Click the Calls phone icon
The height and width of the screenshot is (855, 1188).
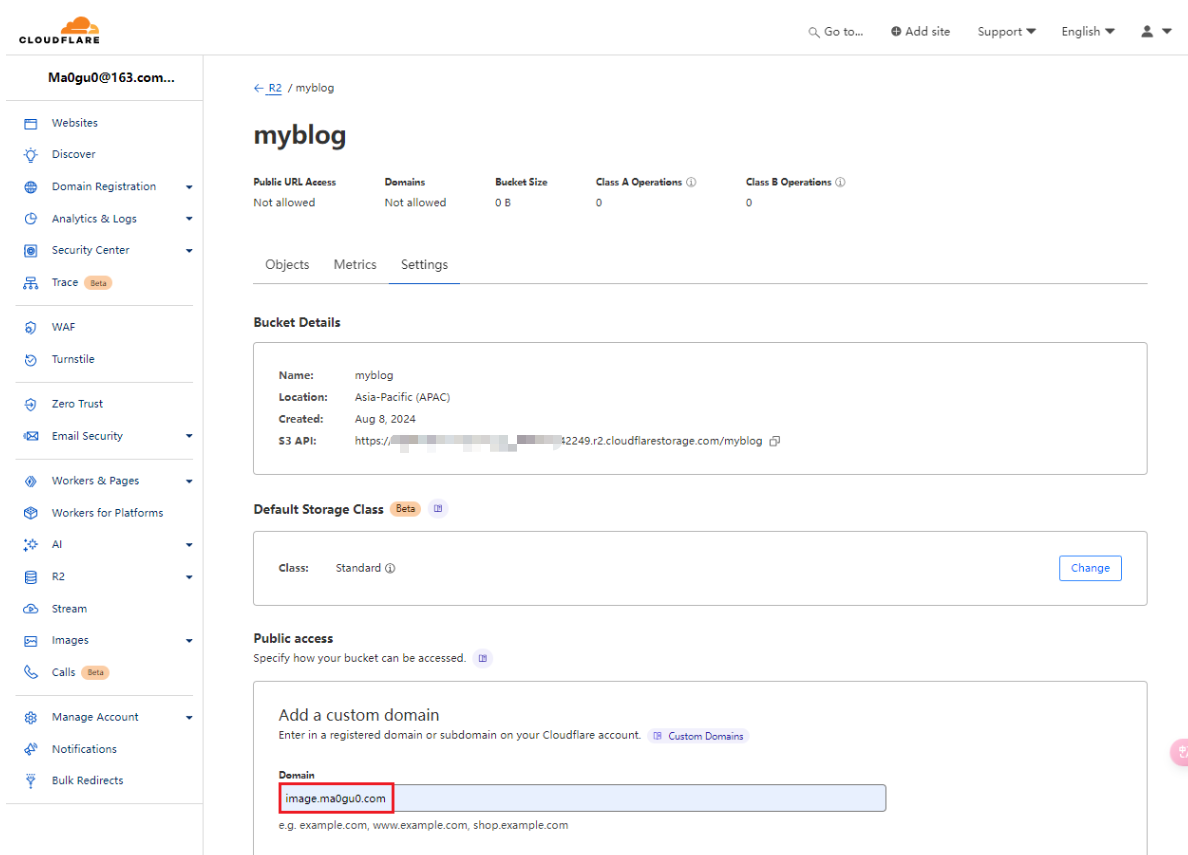tap(30, 672)
